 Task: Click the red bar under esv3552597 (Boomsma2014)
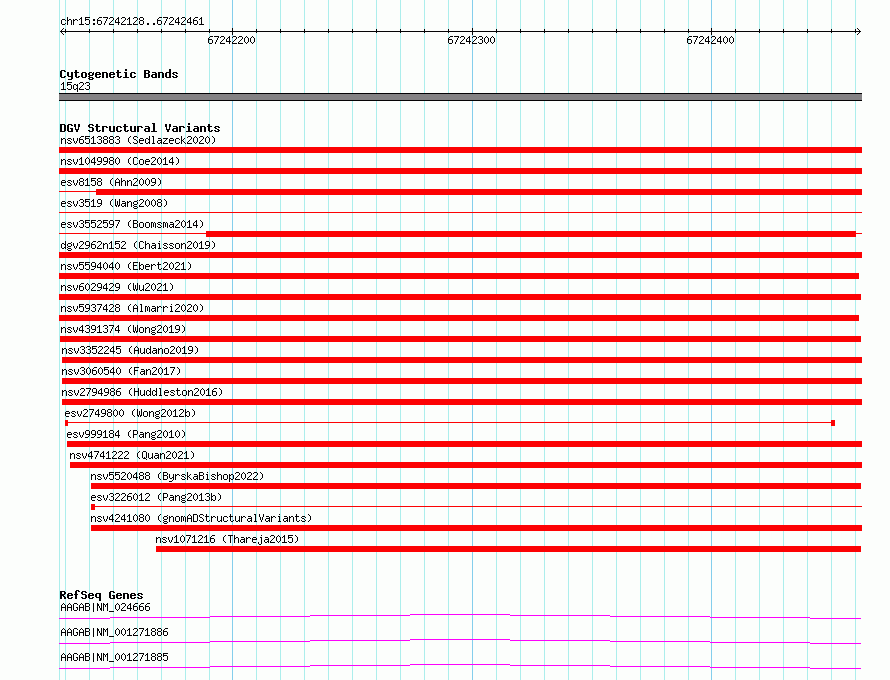coord(531,234)
